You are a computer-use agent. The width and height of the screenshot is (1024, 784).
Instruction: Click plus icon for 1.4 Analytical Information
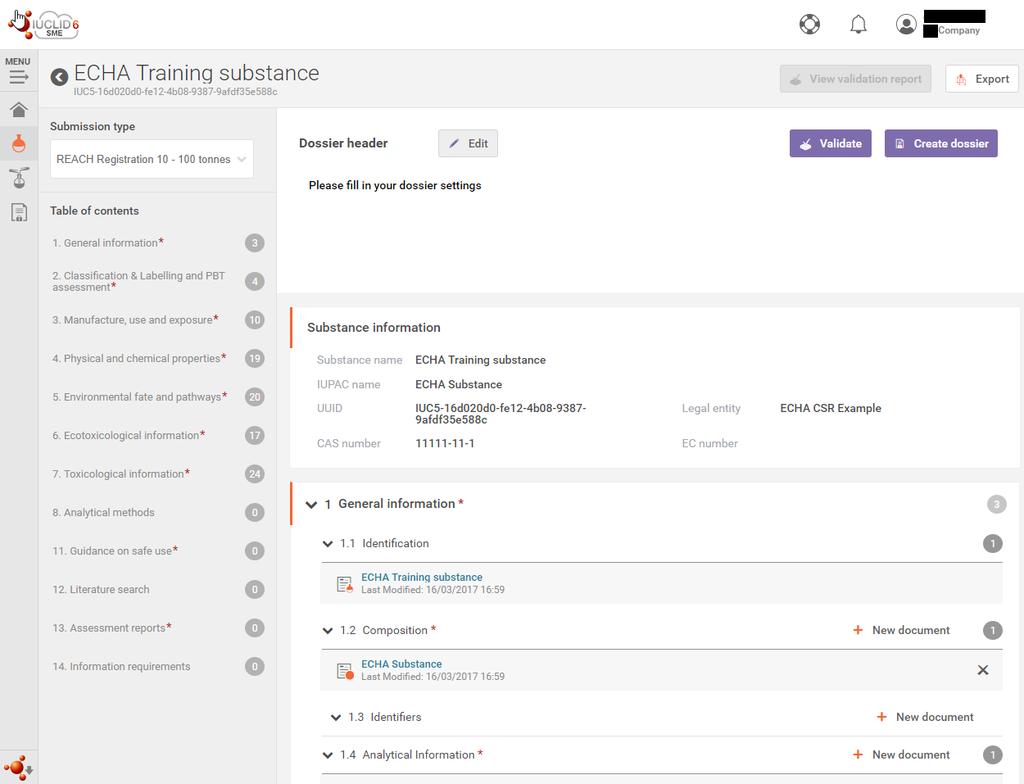coord(857,755)
